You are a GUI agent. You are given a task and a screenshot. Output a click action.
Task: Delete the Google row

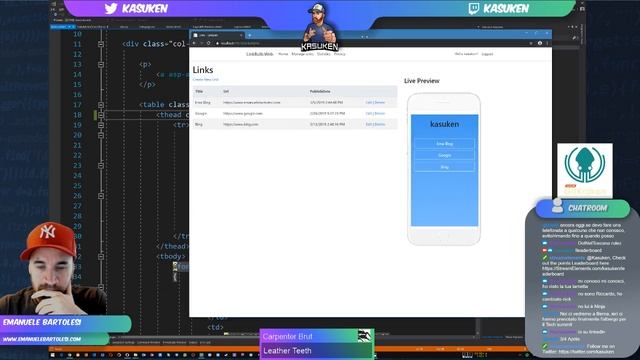380,113
